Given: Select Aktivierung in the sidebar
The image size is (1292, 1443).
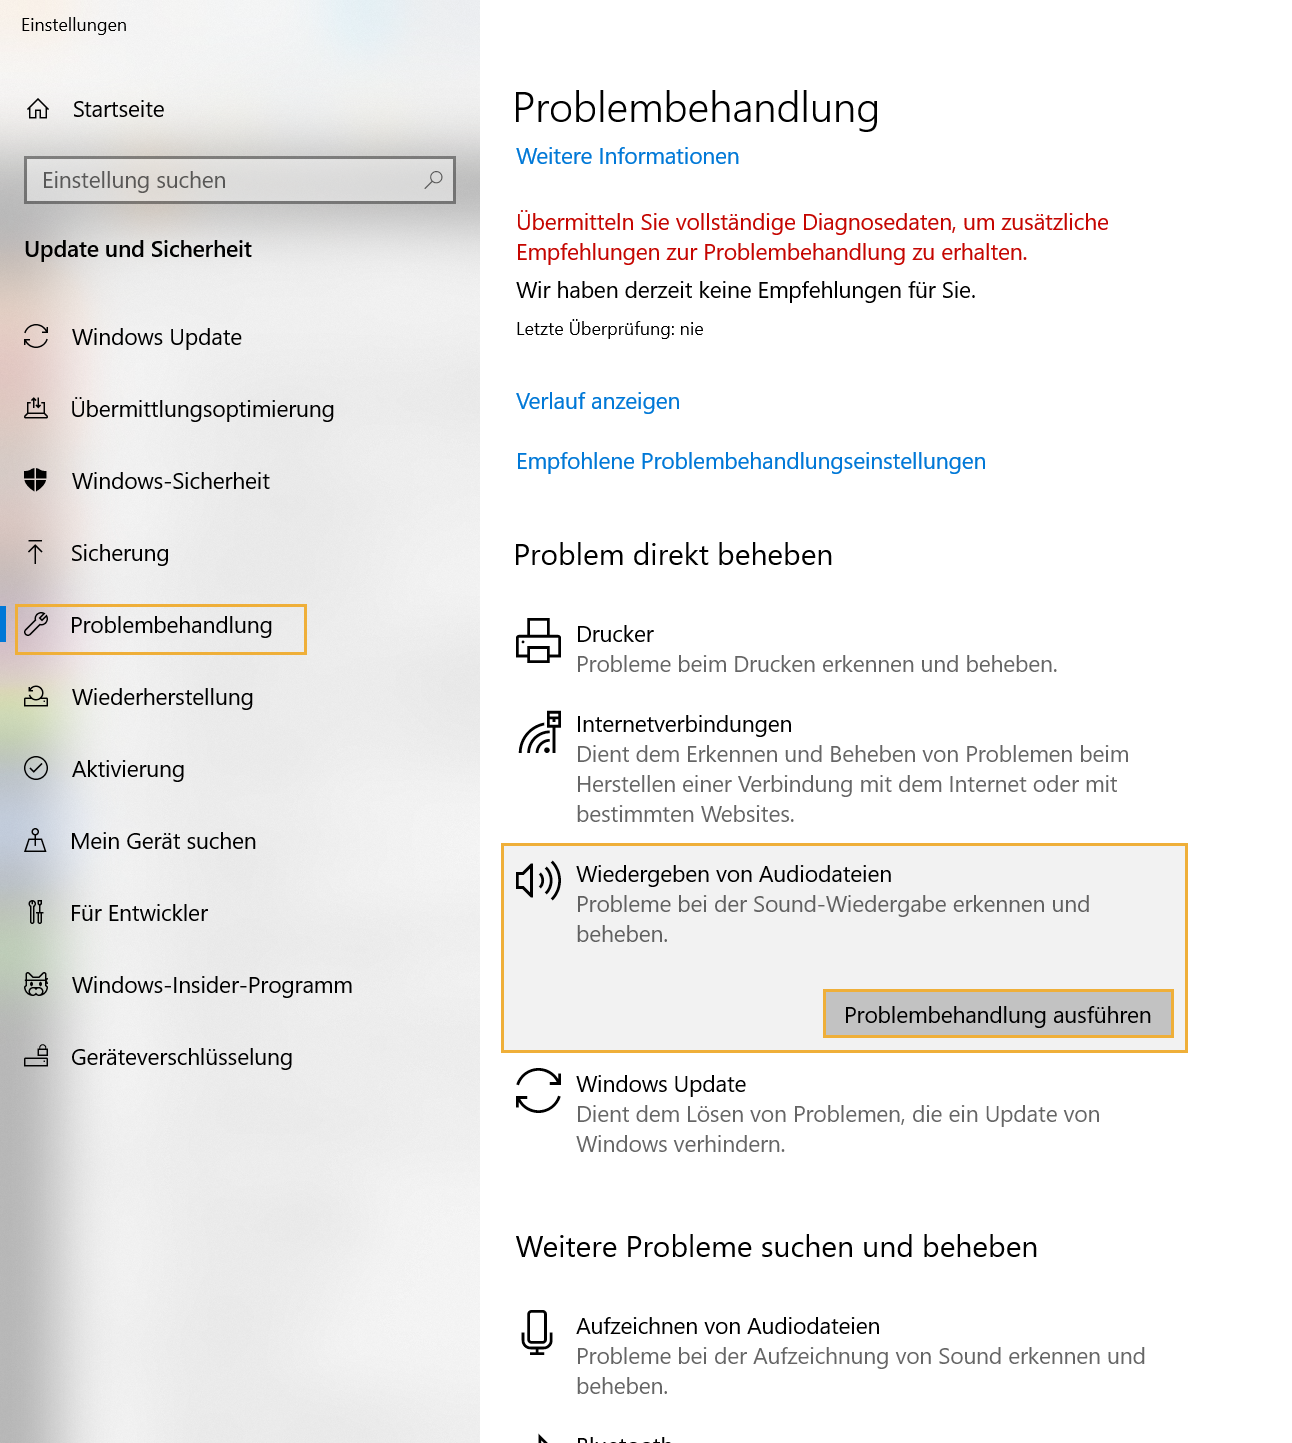Looking at the screenshot, I should (128, 769).
